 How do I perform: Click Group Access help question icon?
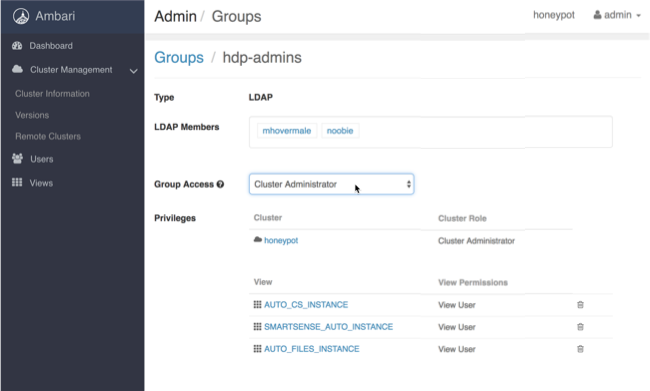click(x=220, y=184)
